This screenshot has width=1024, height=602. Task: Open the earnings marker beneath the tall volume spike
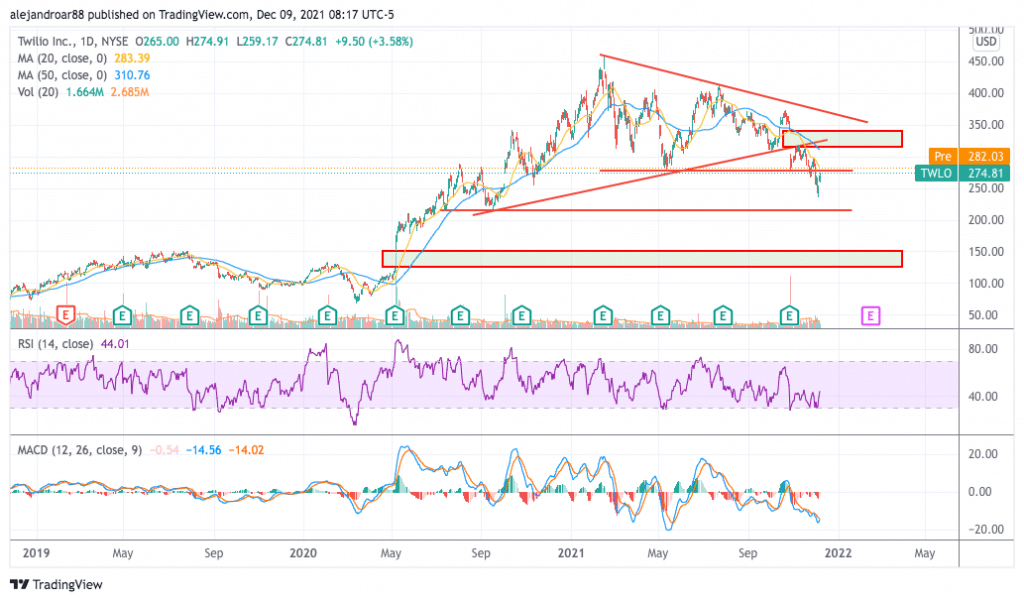click(790, 316)
